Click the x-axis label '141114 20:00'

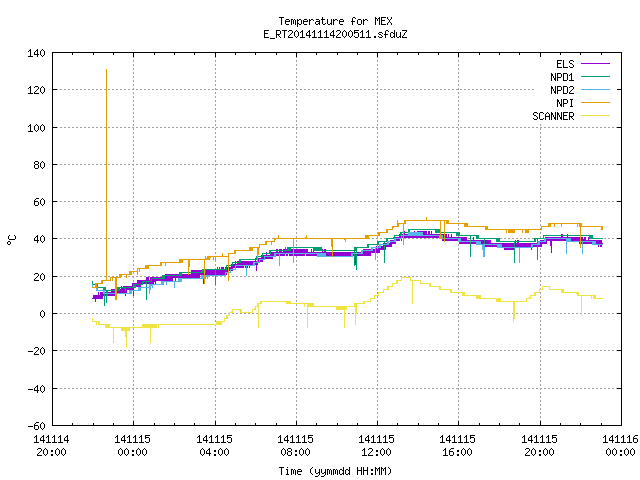coord(51,446)
